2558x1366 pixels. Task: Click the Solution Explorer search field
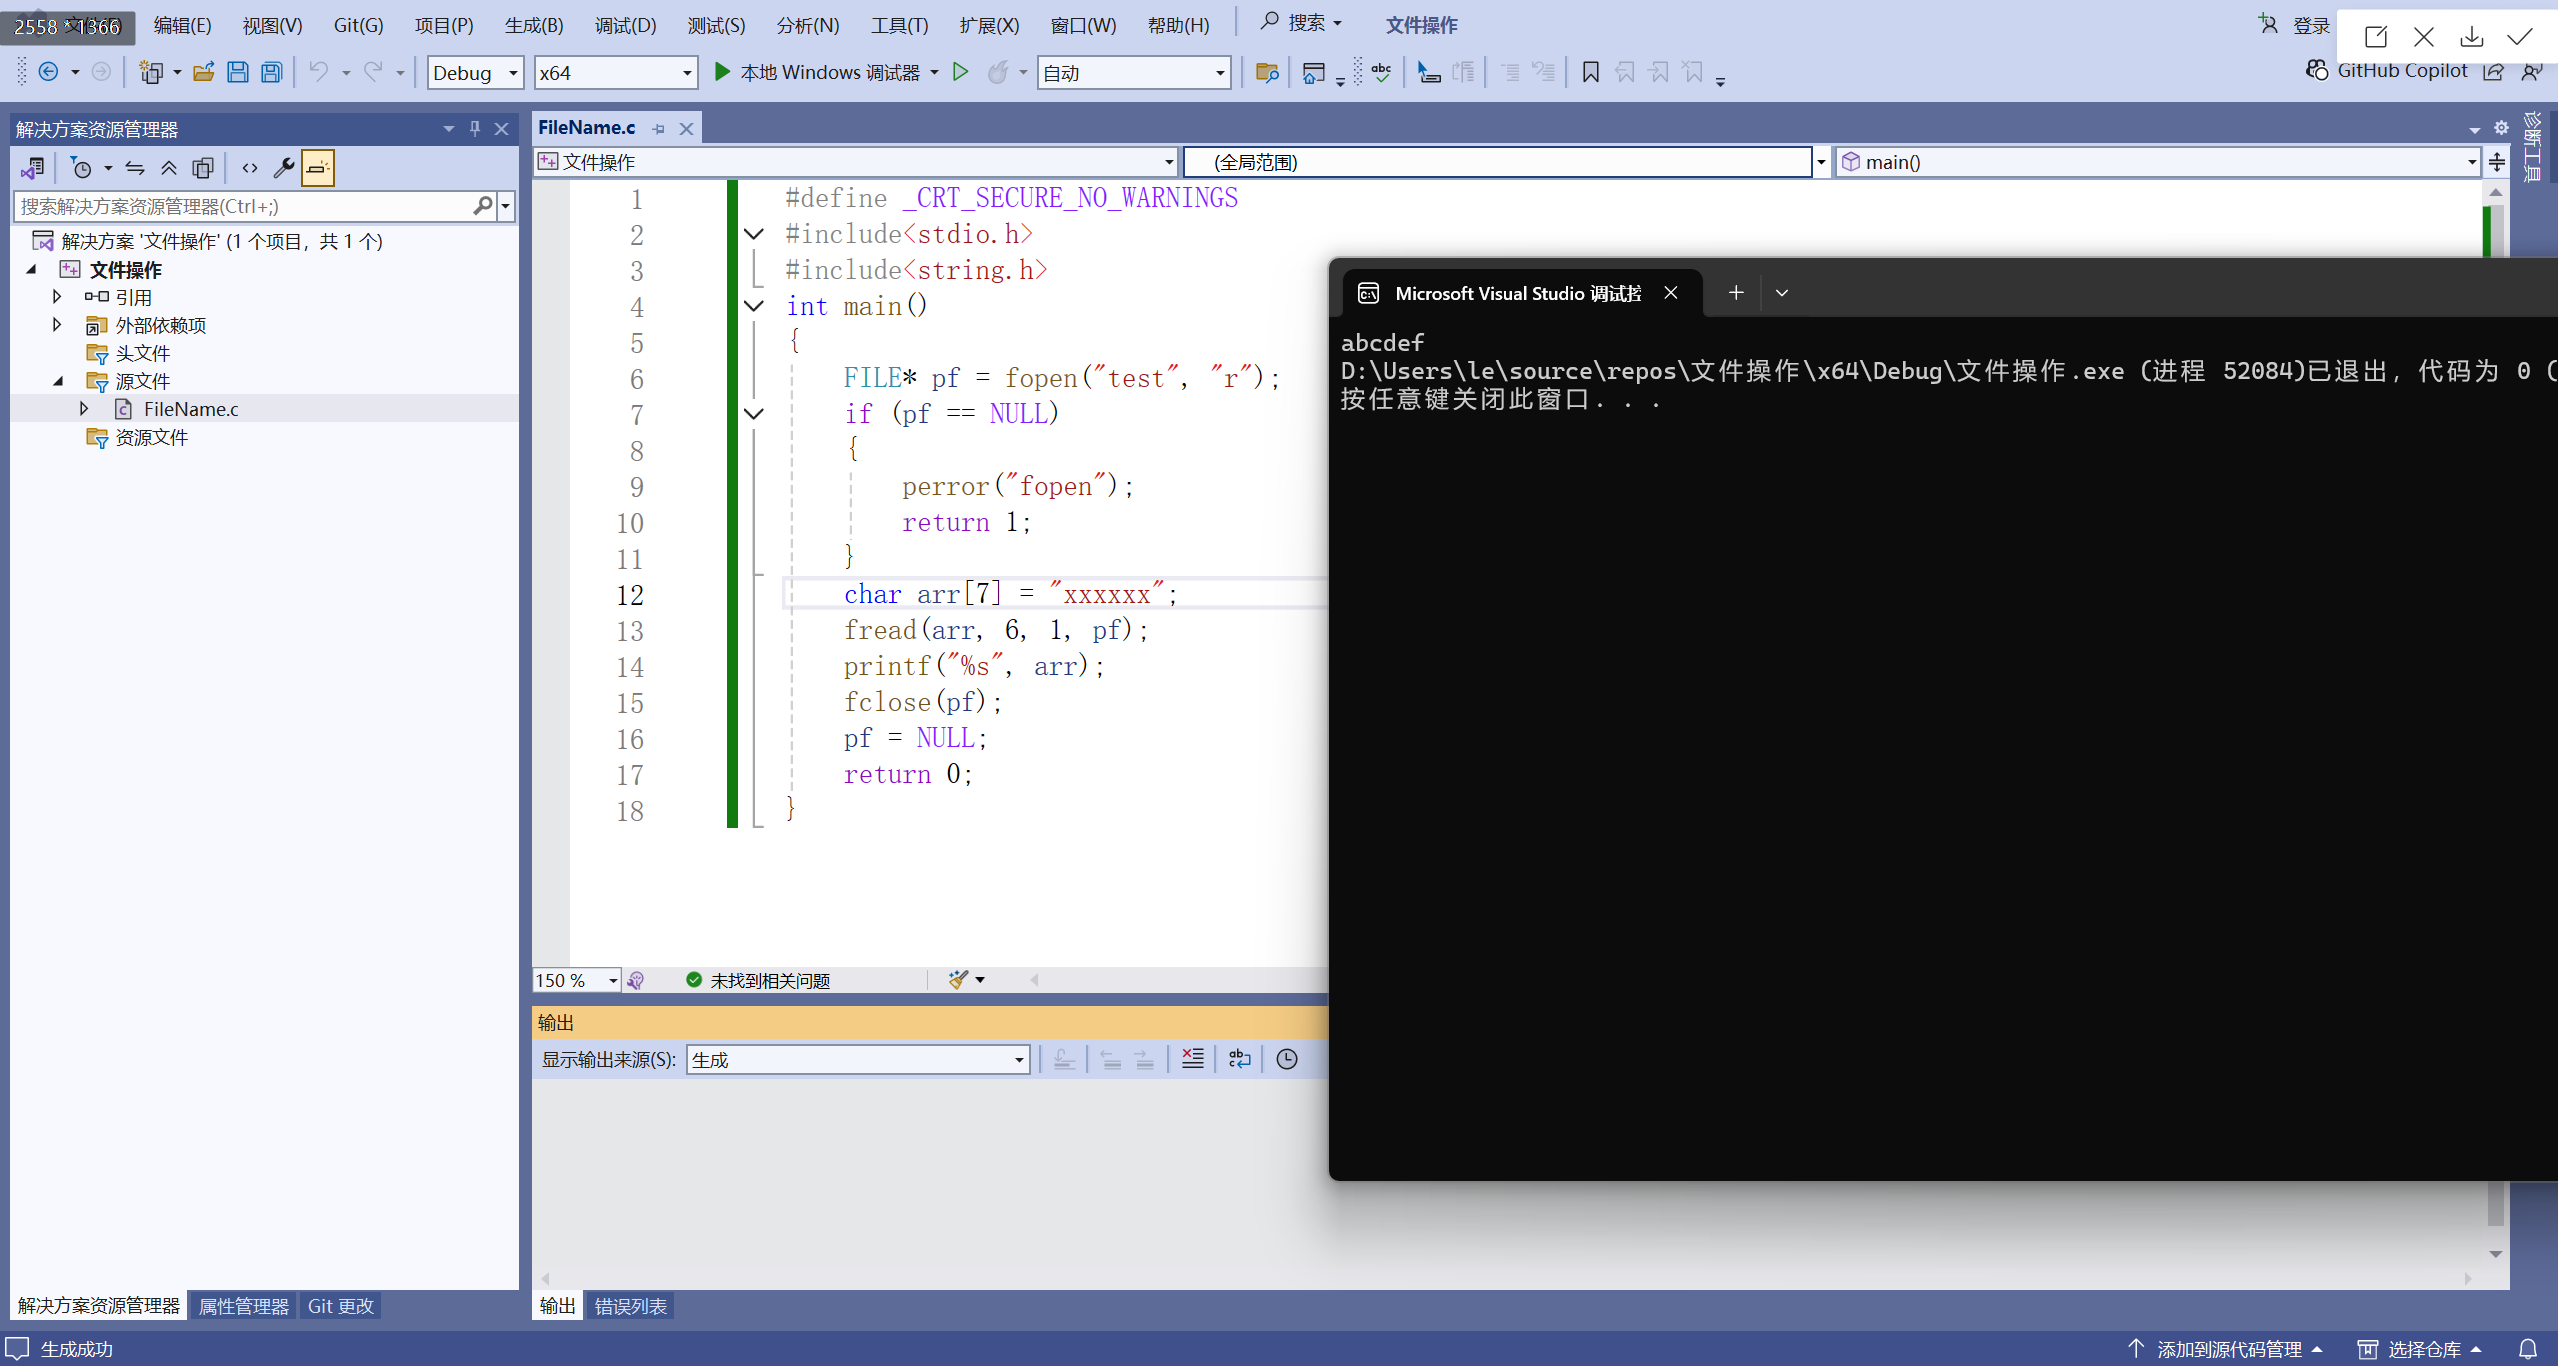tap(244, 206)
